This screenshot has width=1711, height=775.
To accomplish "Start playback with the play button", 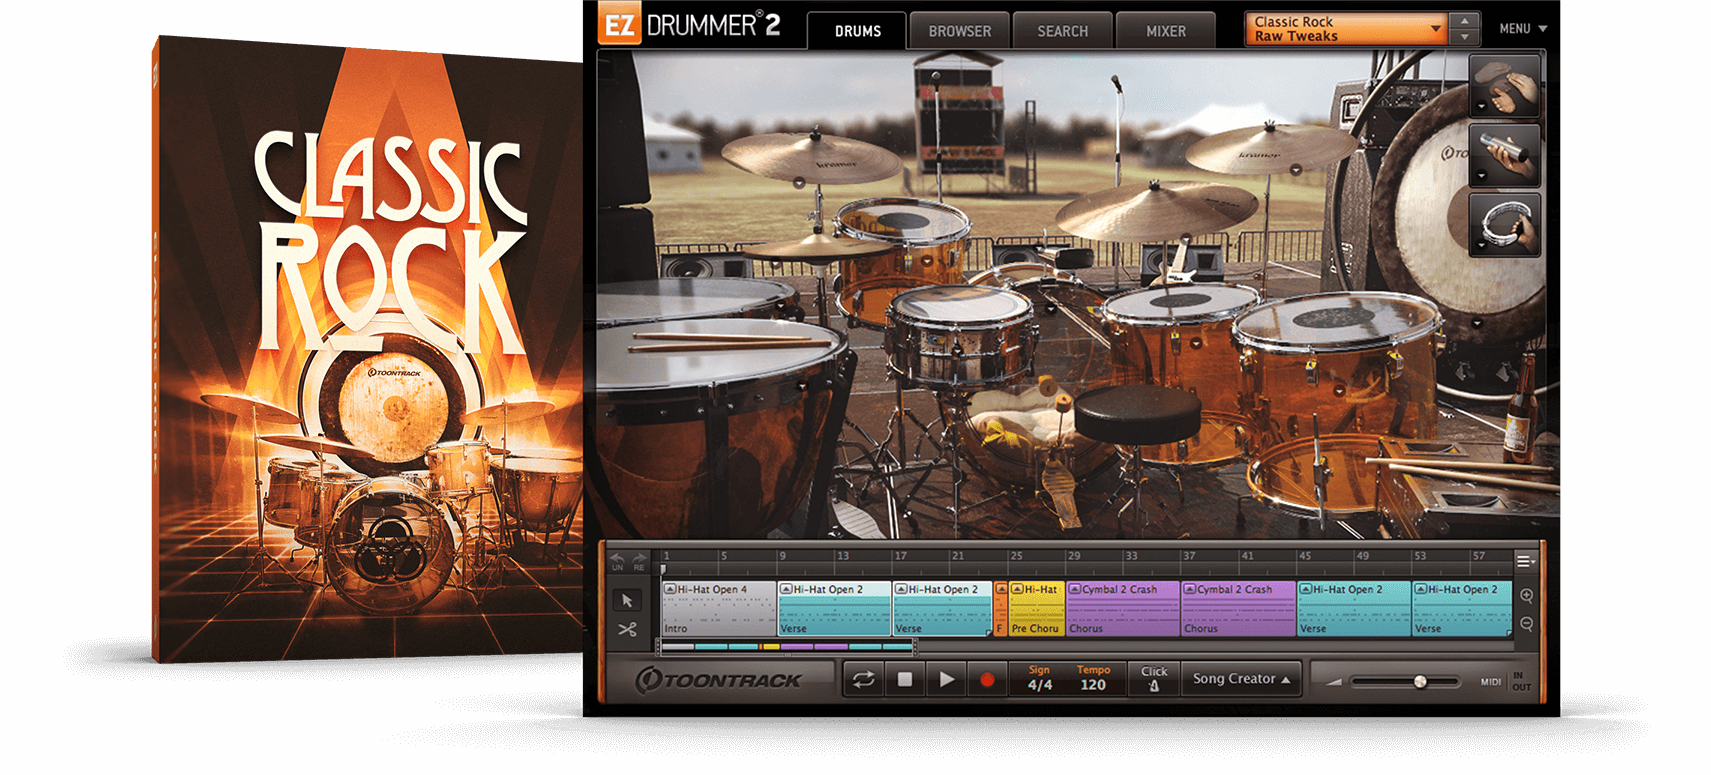I will point(946,680).
